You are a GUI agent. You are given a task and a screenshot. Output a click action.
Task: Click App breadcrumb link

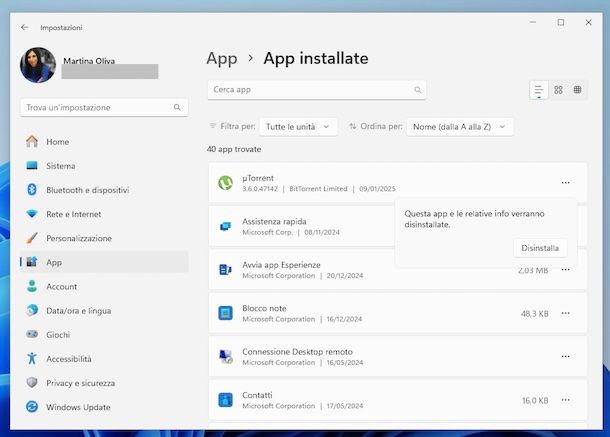222,58
